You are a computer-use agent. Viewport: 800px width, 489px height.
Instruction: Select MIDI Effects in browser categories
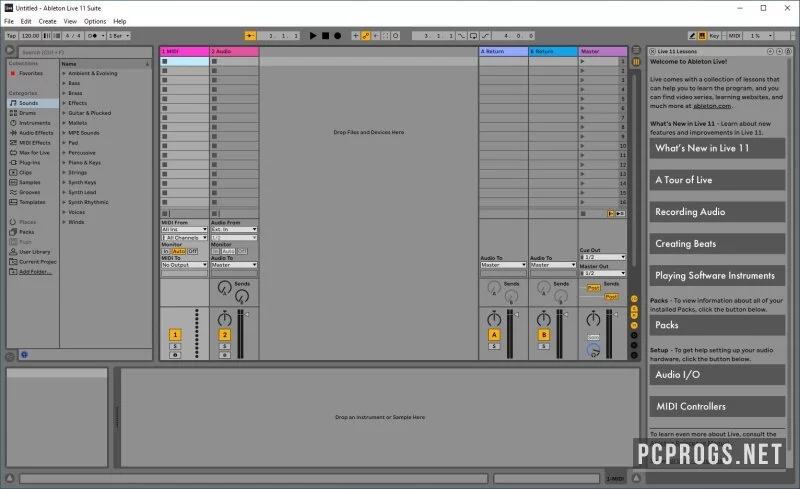pyautogui.click(x=35, y=143)
